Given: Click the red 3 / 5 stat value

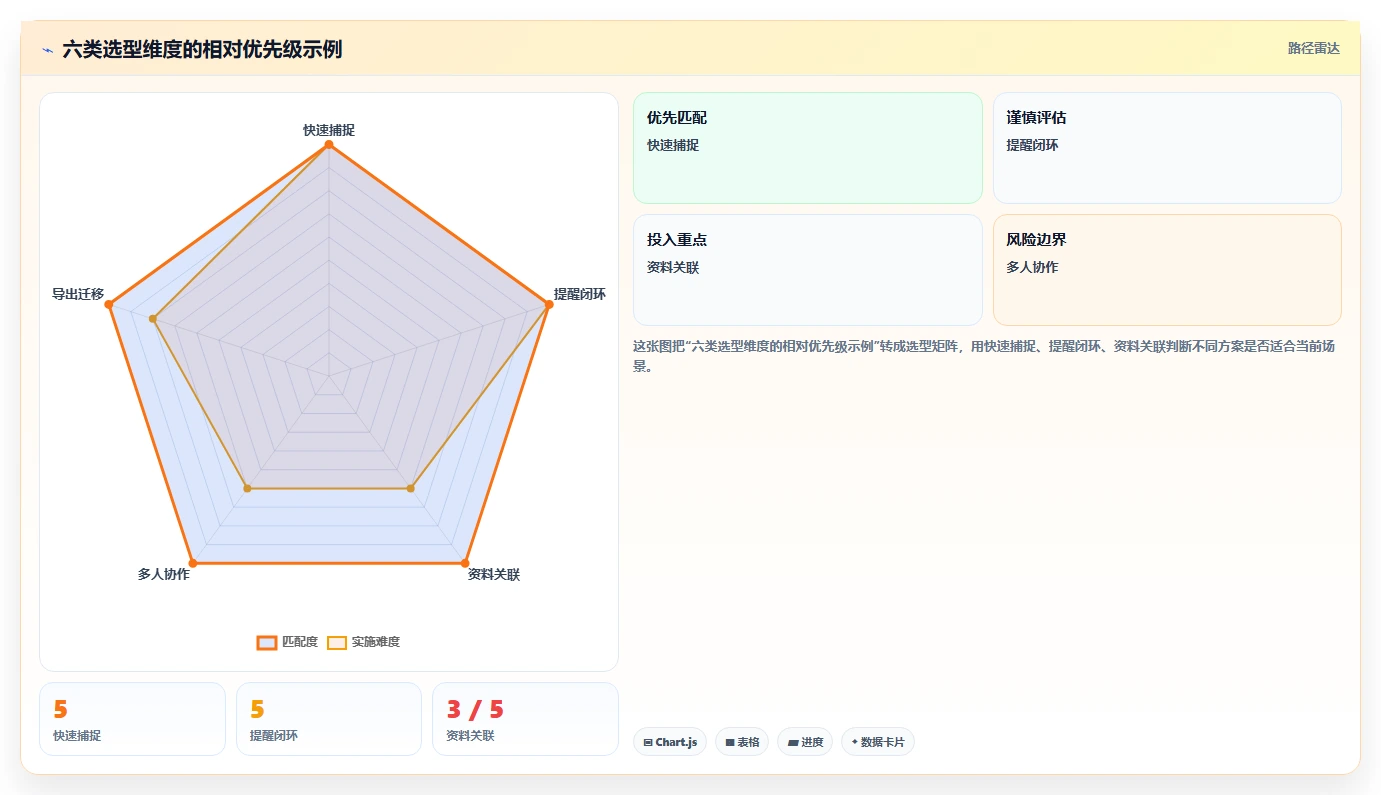Looking at the screenshot, I should (x=475, y=709).
